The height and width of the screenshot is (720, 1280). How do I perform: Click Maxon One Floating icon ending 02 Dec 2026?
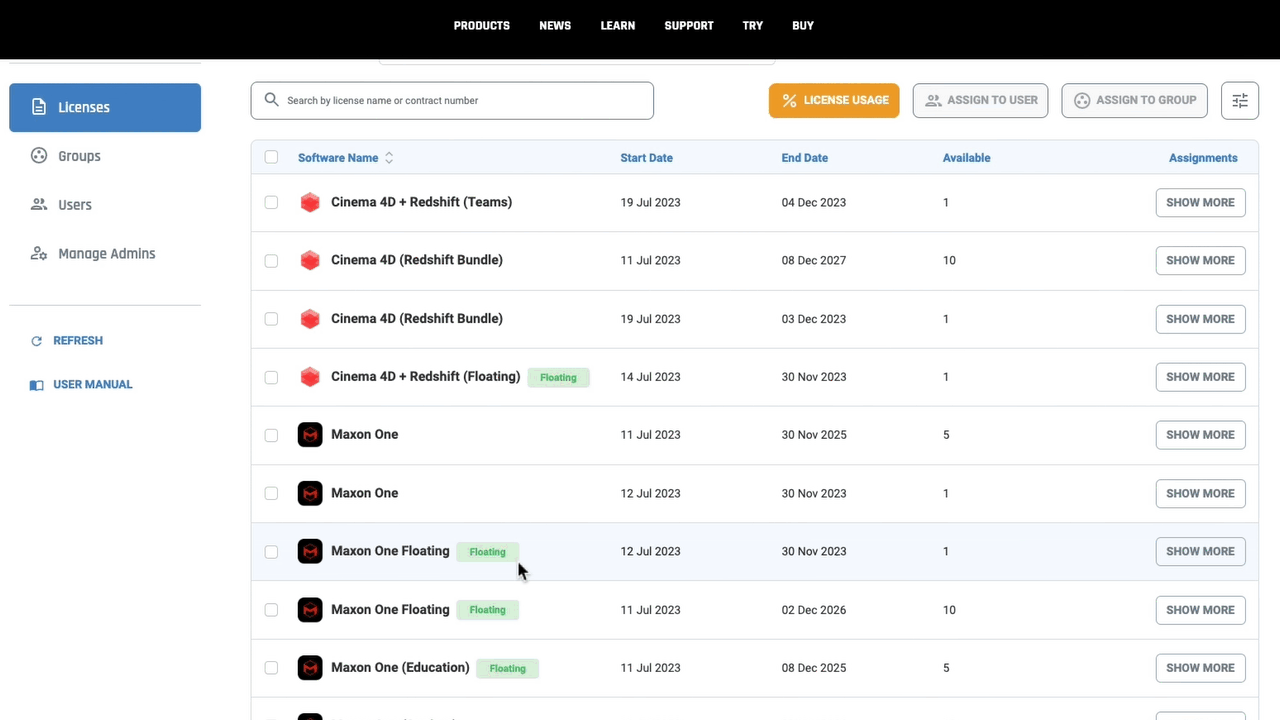pyautogui.click(x=310, y=610)
